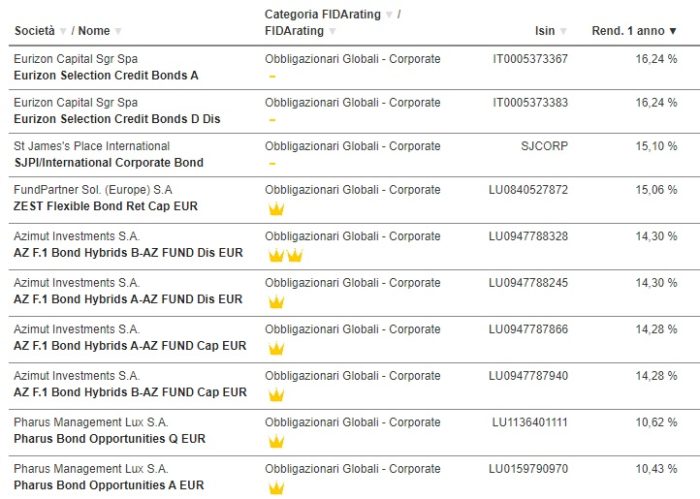Screen dimensions: 700x499
Task: Open AZ F.1 Bond Hybrids A-AZ FUND Dis EUR
Action: click(128, 299)
